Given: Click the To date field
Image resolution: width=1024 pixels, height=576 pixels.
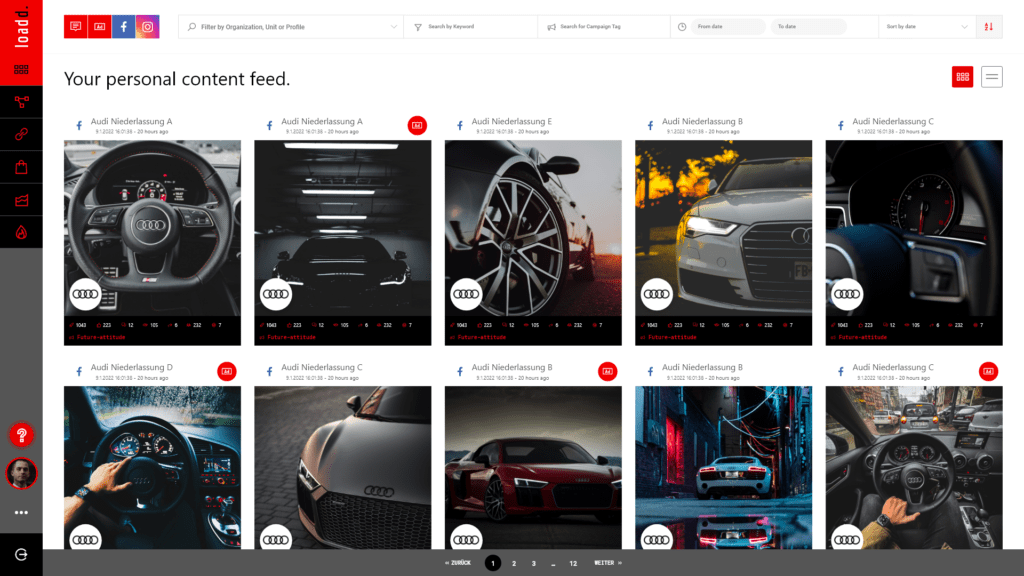Looking at the screenshot, I should (808, 27).
